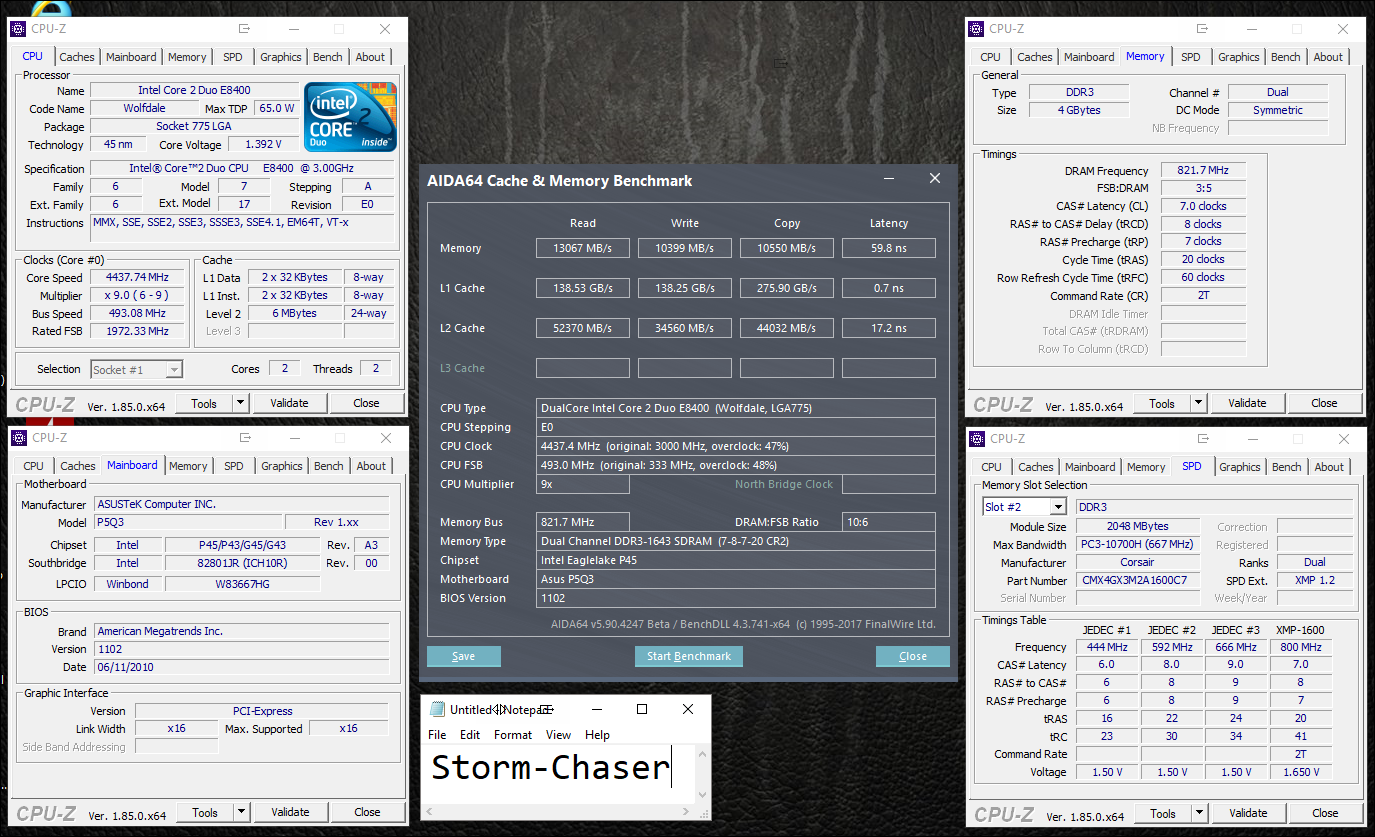Click the Notepad icon in the Untitled window title bar
The width and height of the screenshot is (1375, 837).
[x=437, y=709]
